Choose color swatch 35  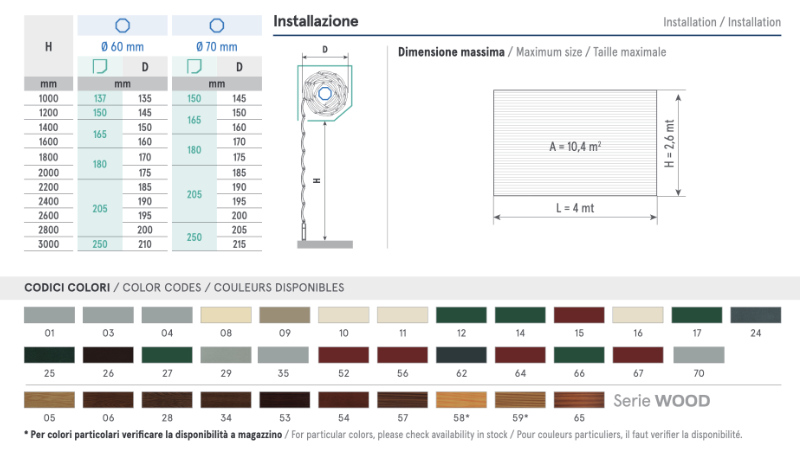pos(284,355)
